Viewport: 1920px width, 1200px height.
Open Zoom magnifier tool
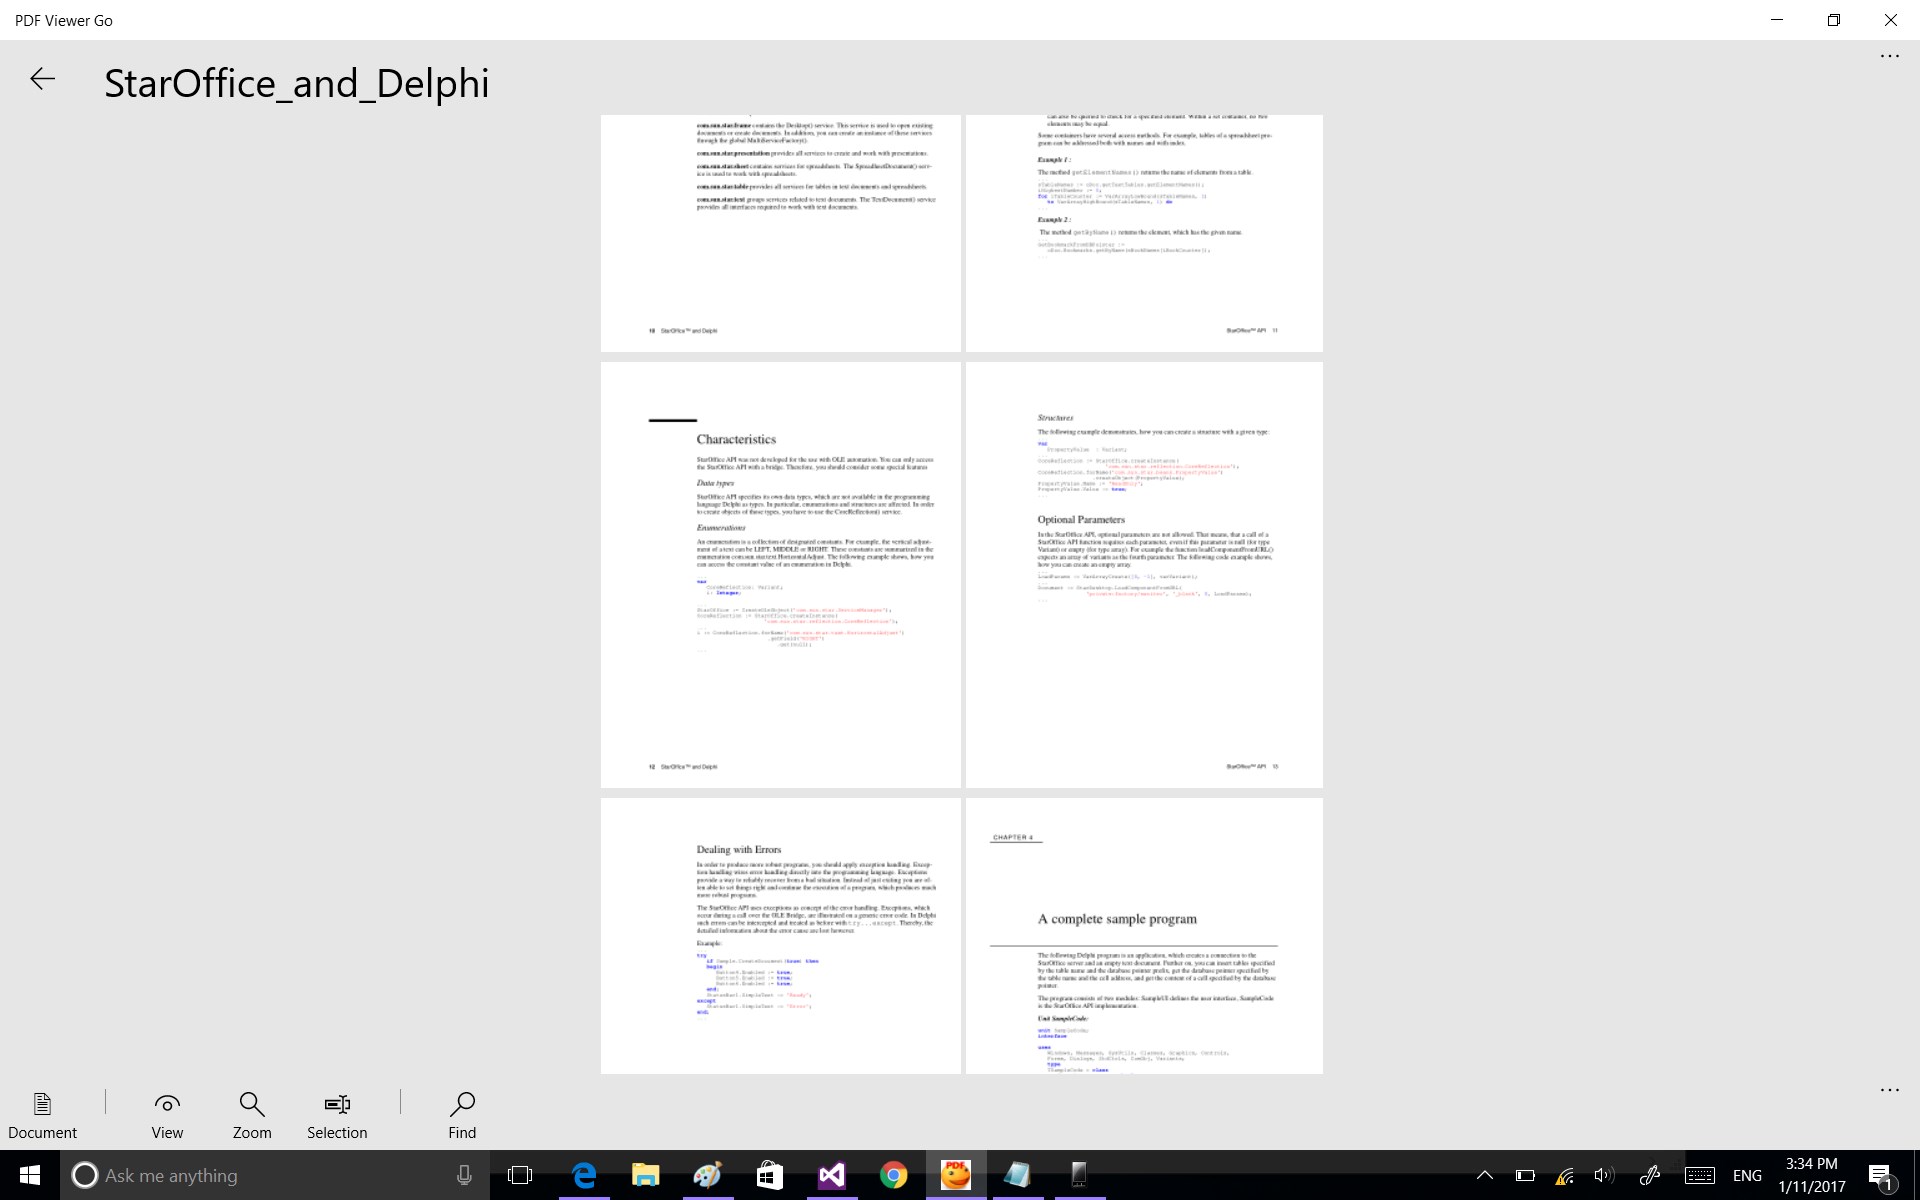tap(252, 1114)
